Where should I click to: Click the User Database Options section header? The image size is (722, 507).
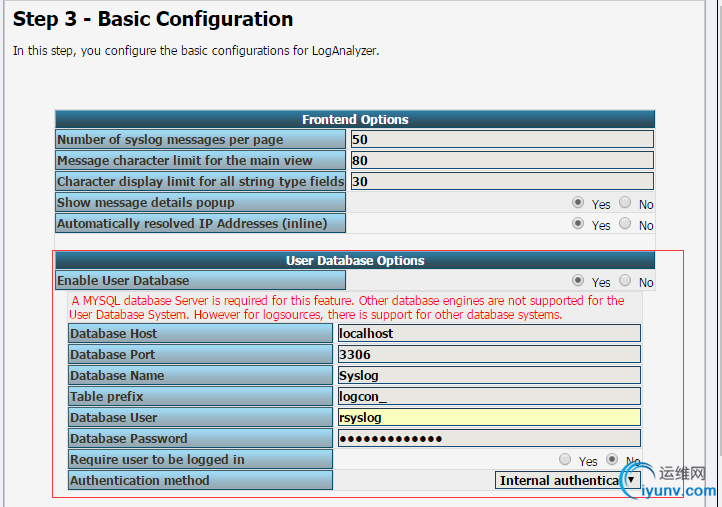click(x=355, y=261)
